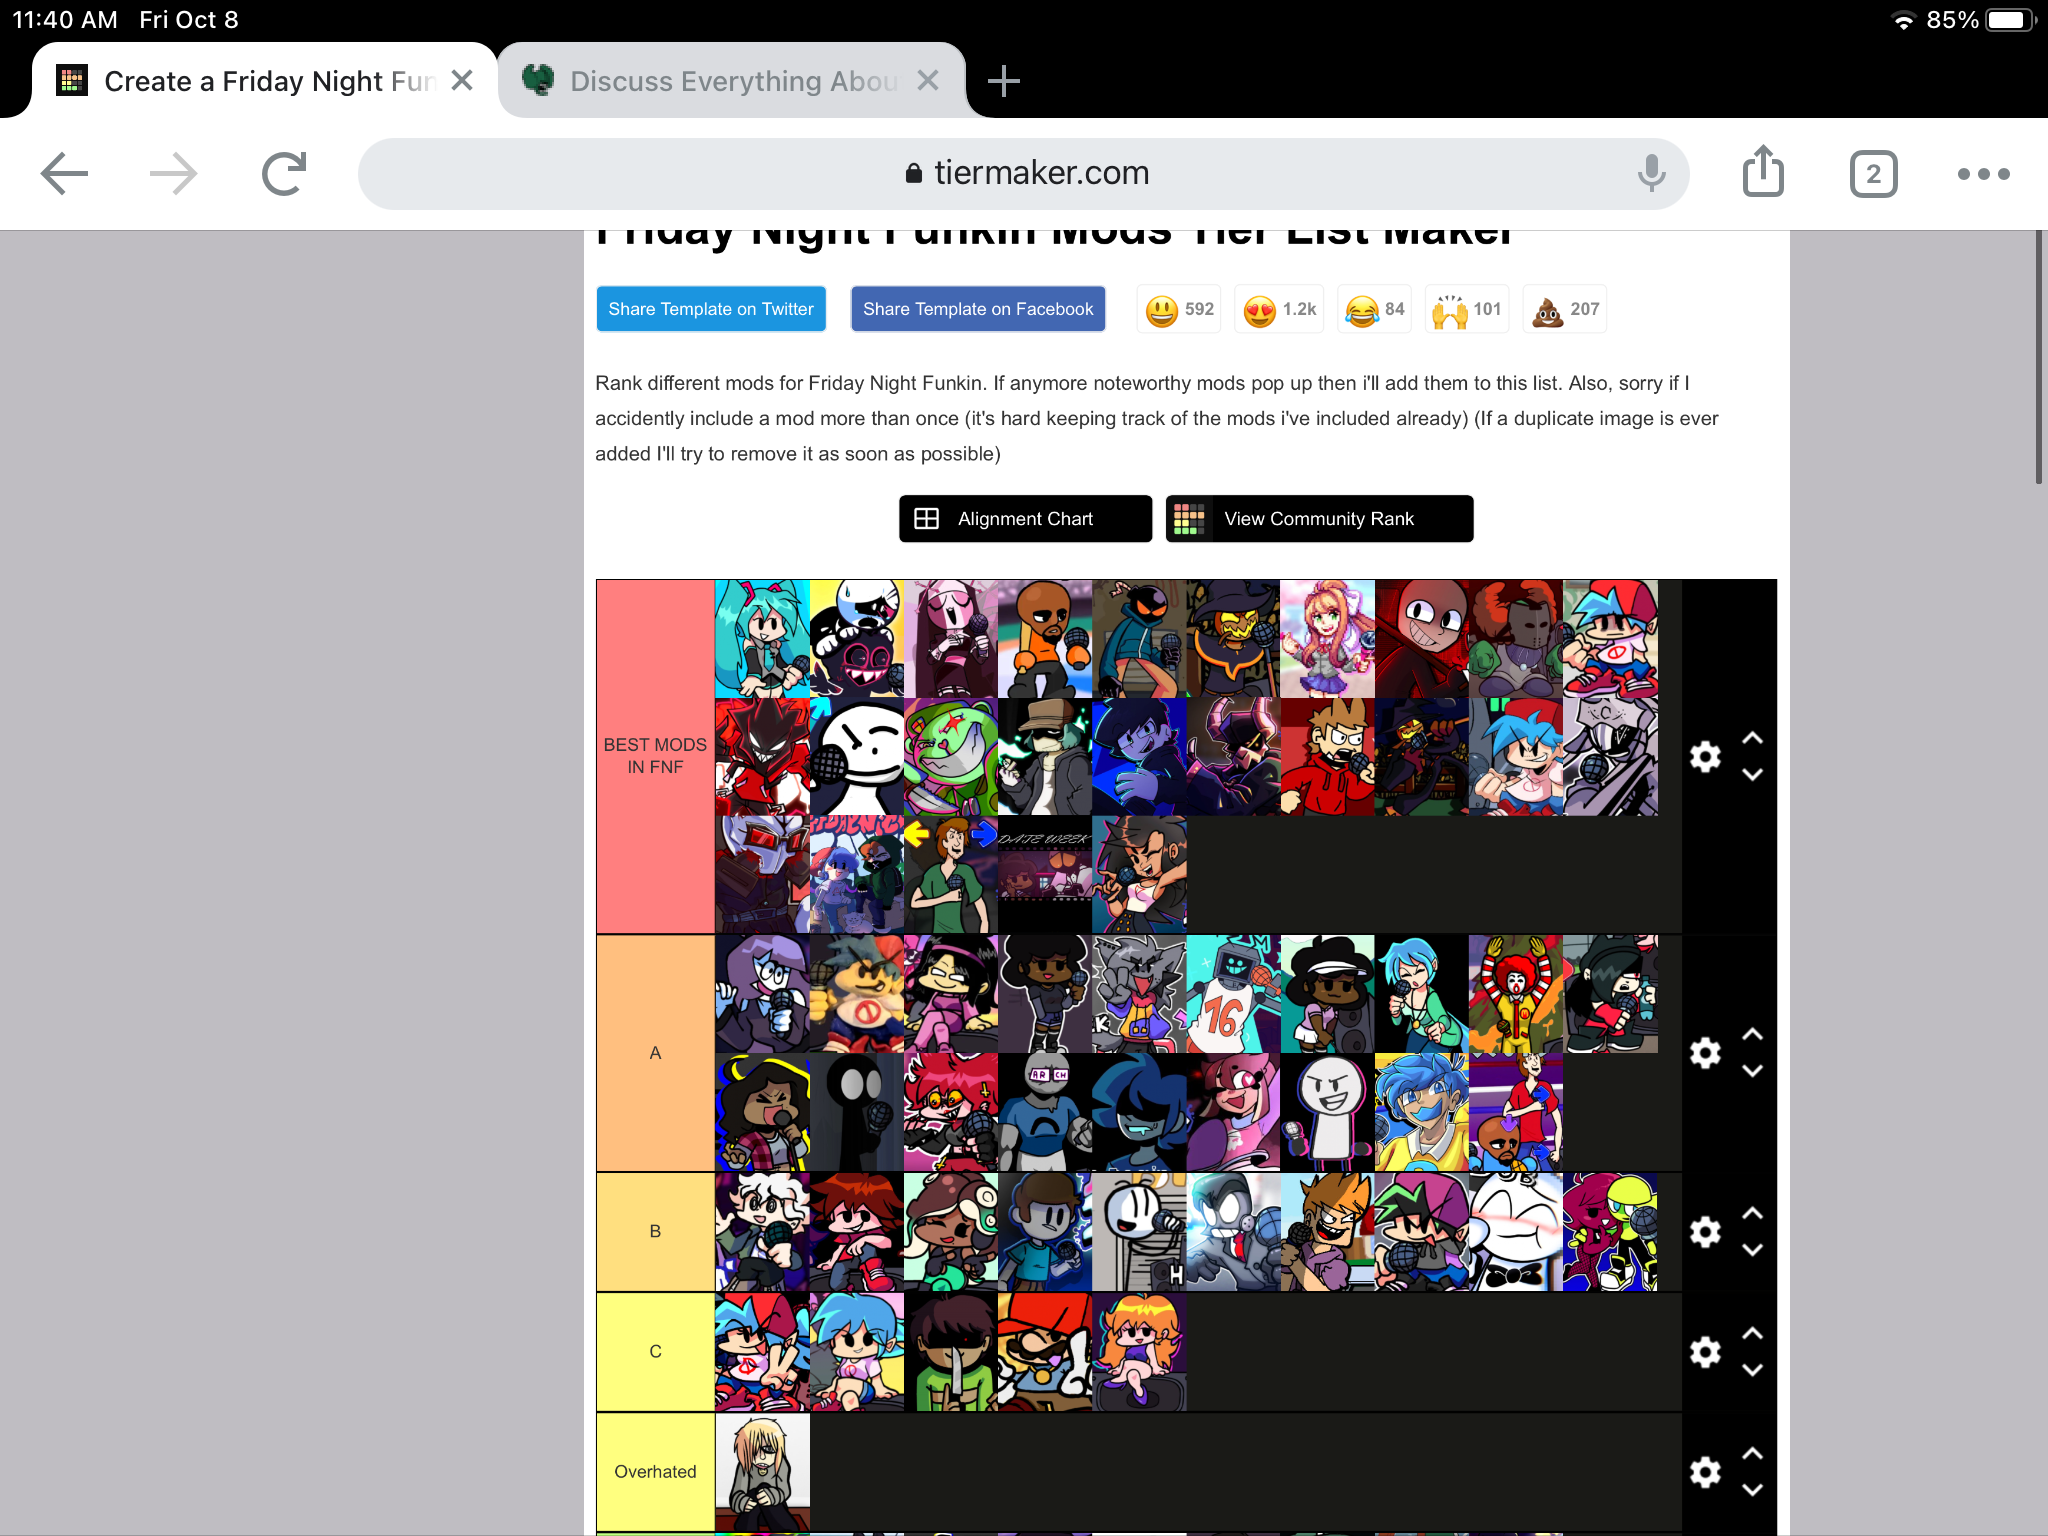Select the number 16 jersey thumbnail in tier A
This screenshot has height=1536, width=2048.
tap(1233, 994)
